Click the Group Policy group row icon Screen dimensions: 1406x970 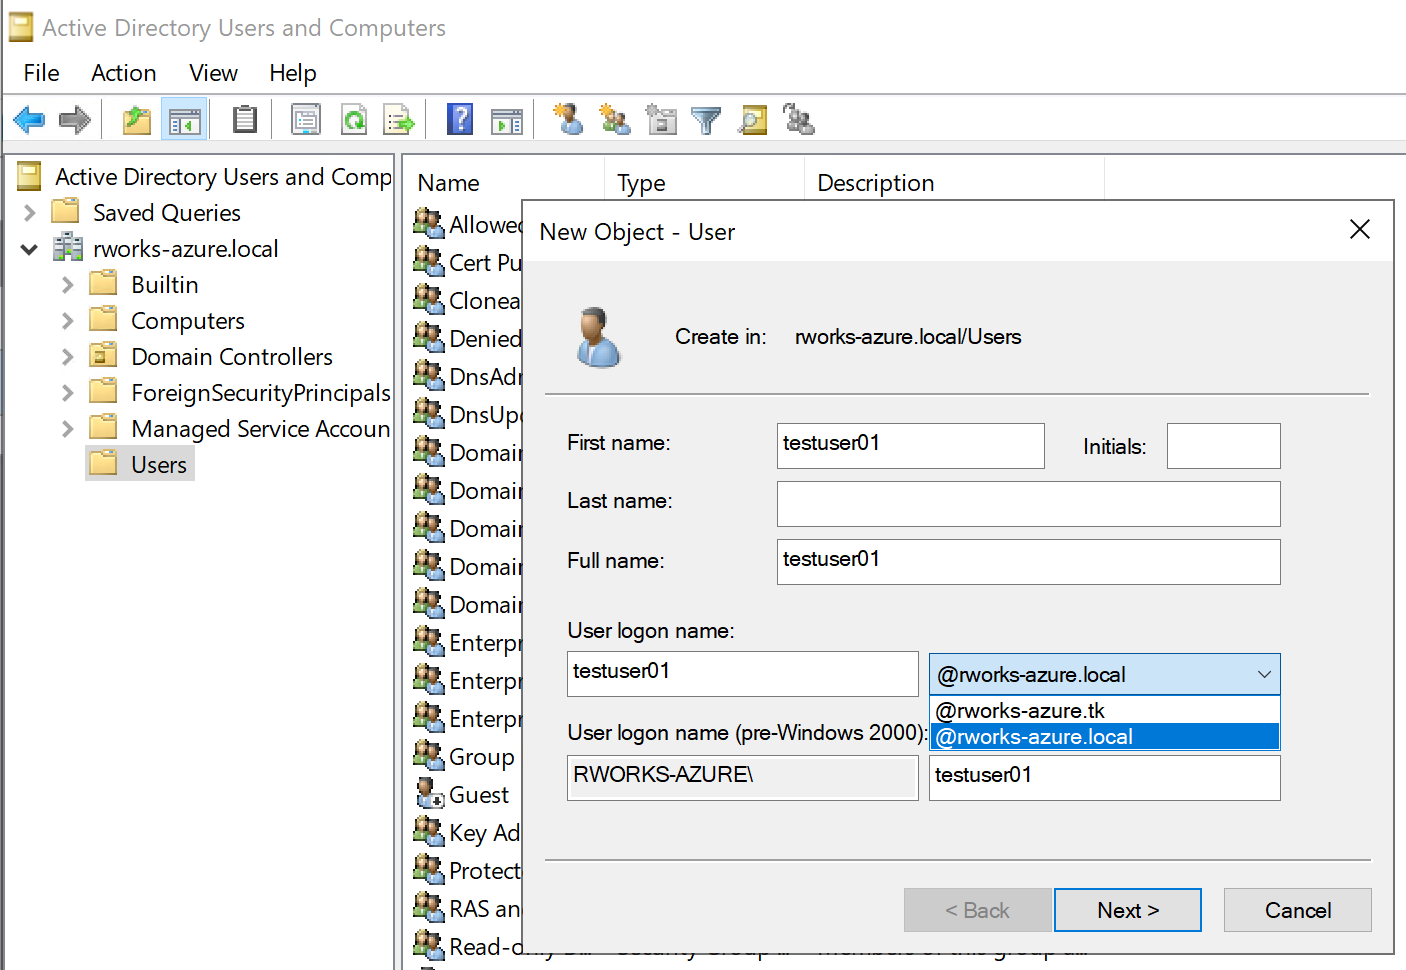click(x=429, y=755)
